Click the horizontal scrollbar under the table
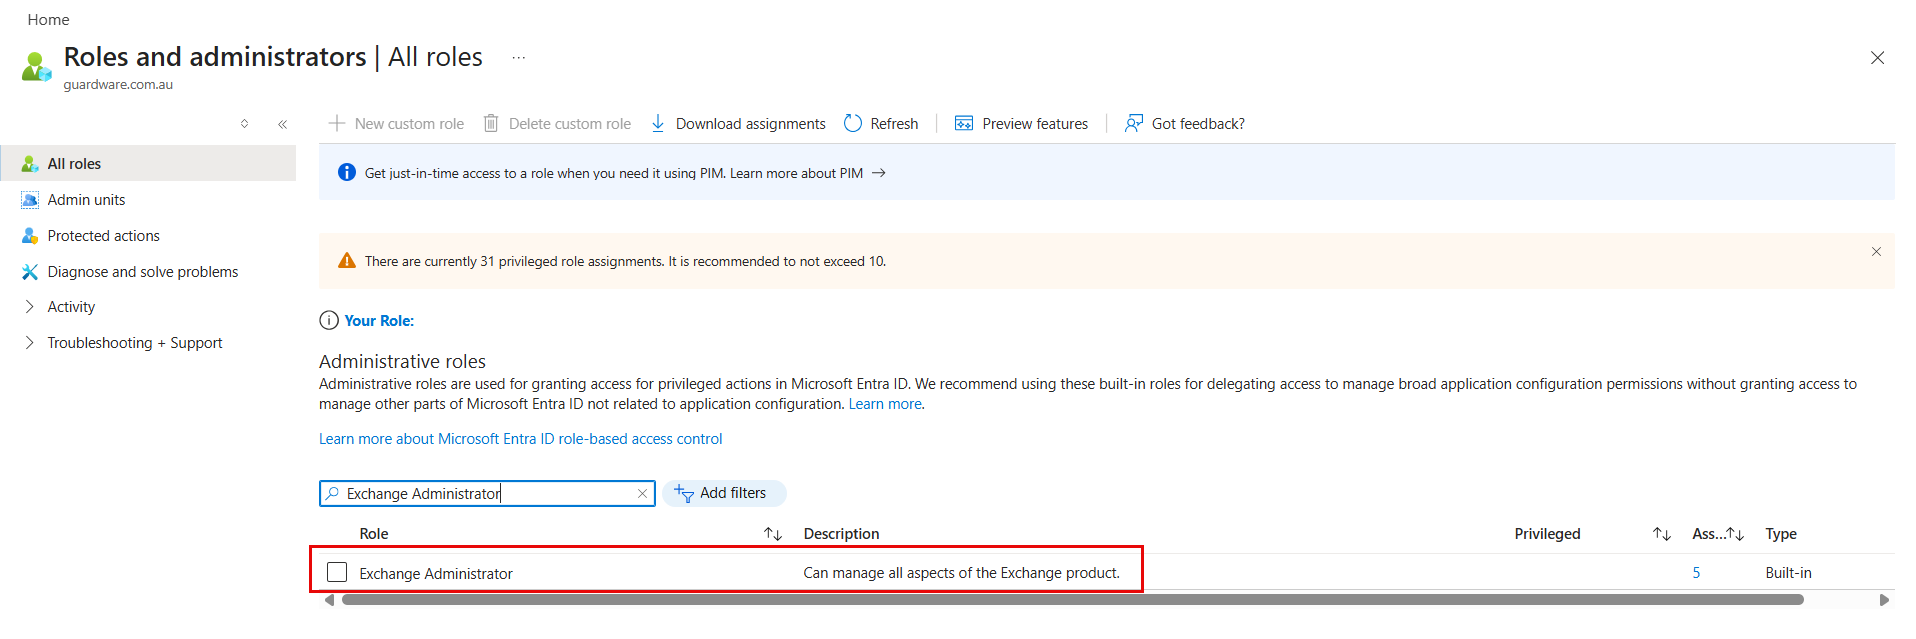Screen dimensions: 1916x639 [1070, 600]
